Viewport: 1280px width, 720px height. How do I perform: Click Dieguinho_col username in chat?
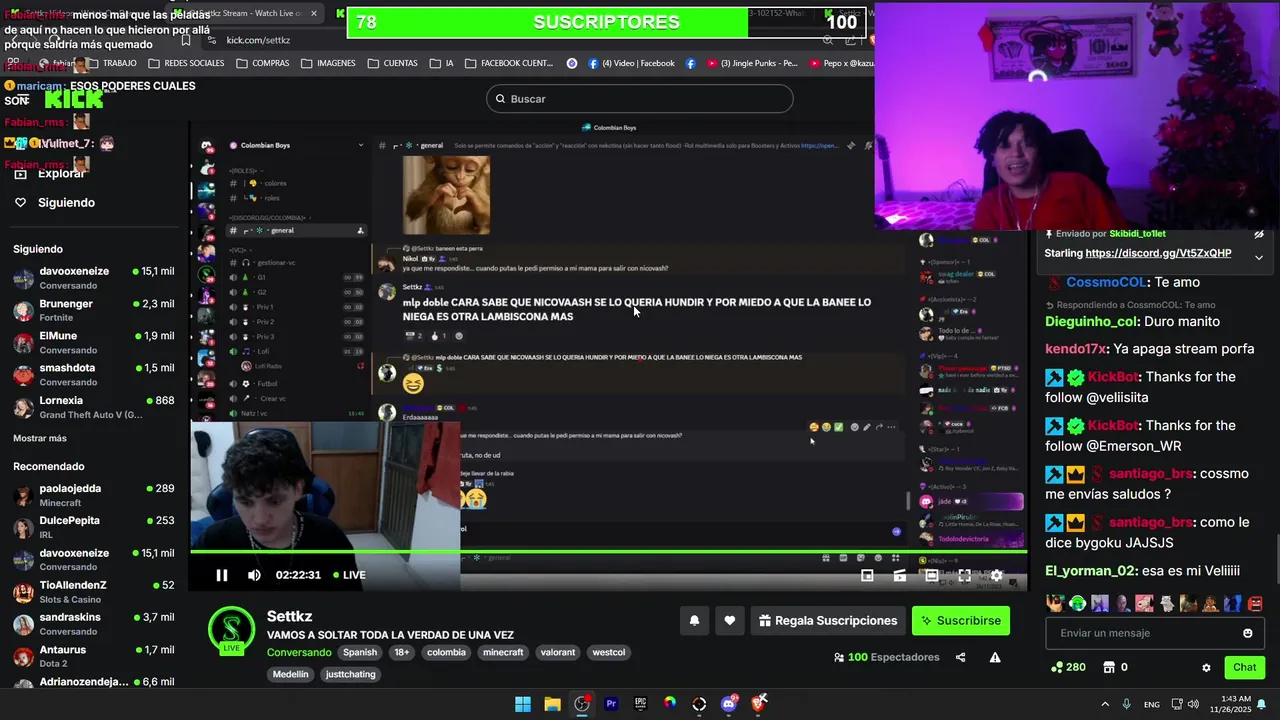pyautogui.click(x=1091, y=322)
